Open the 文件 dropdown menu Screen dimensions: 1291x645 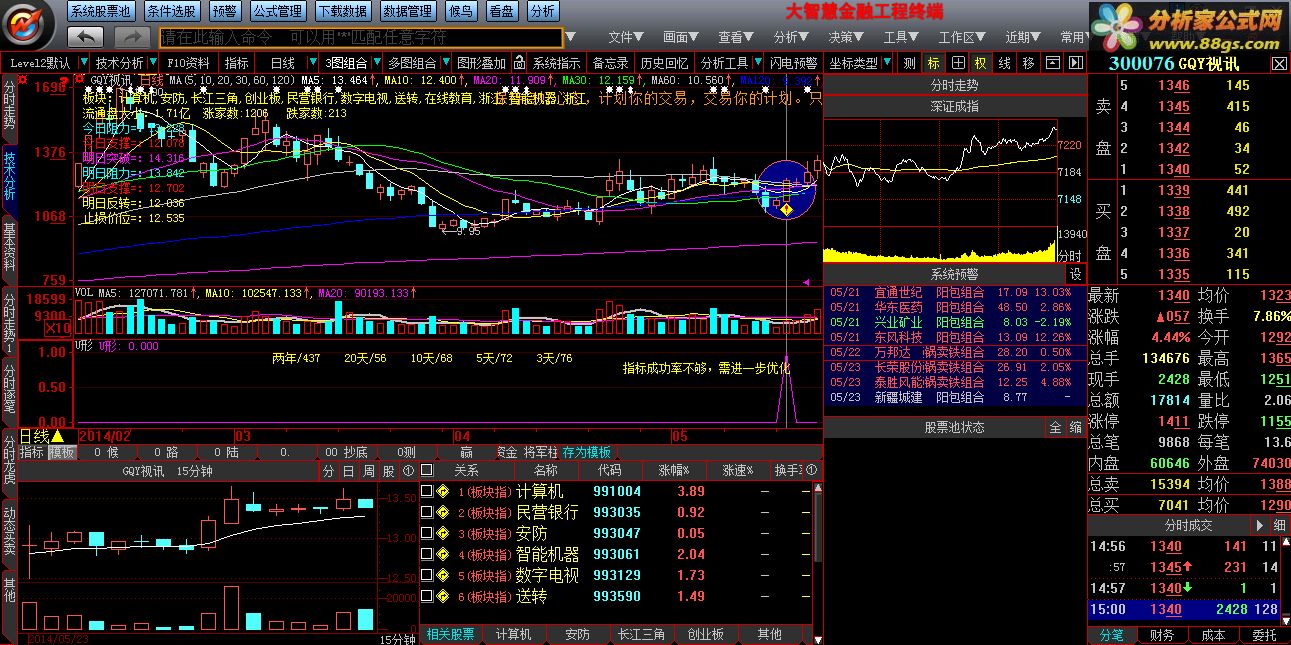(627, 37)
